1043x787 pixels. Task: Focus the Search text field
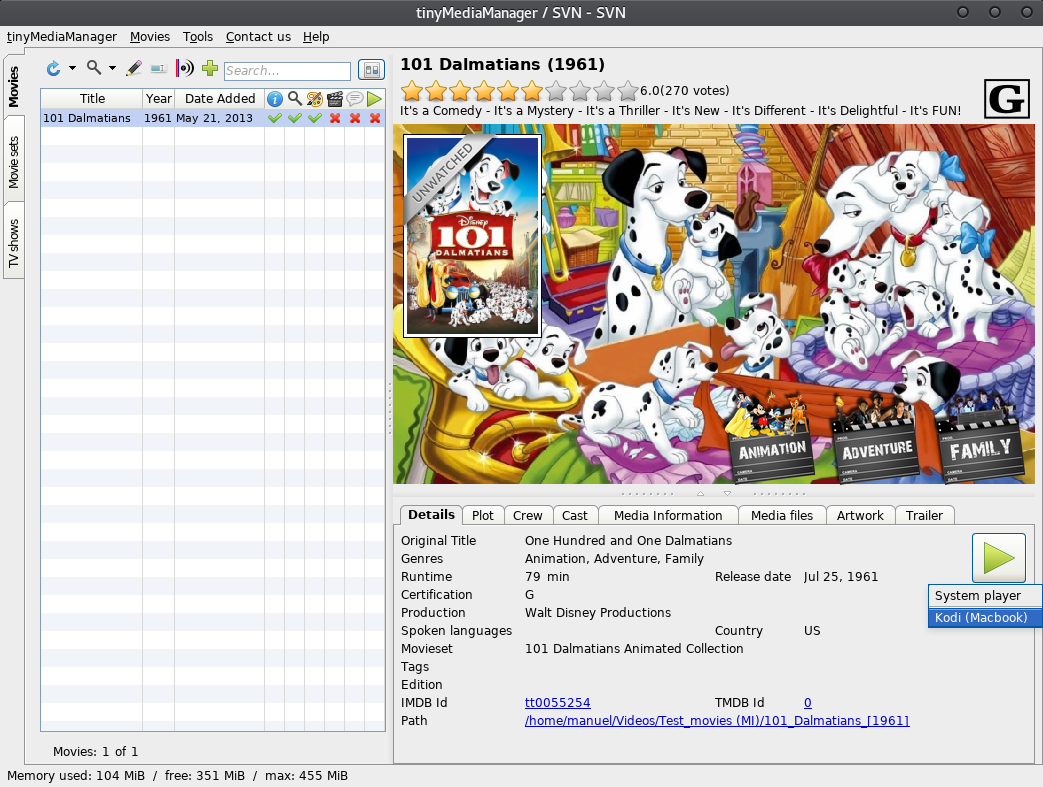pyautogui.click(x=287, y=71)
